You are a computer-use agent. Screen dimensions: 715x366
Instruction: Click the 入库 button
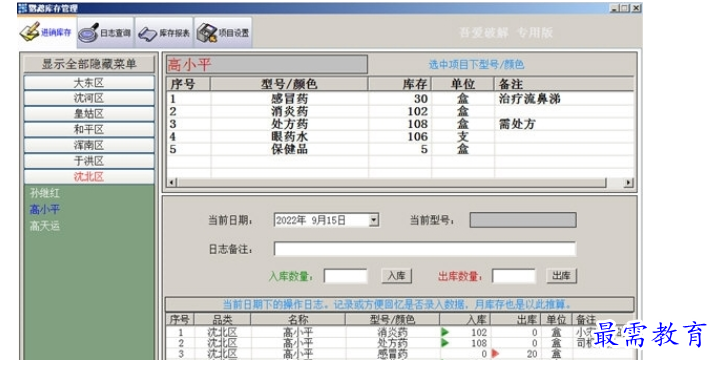click(x=396, y=276)
